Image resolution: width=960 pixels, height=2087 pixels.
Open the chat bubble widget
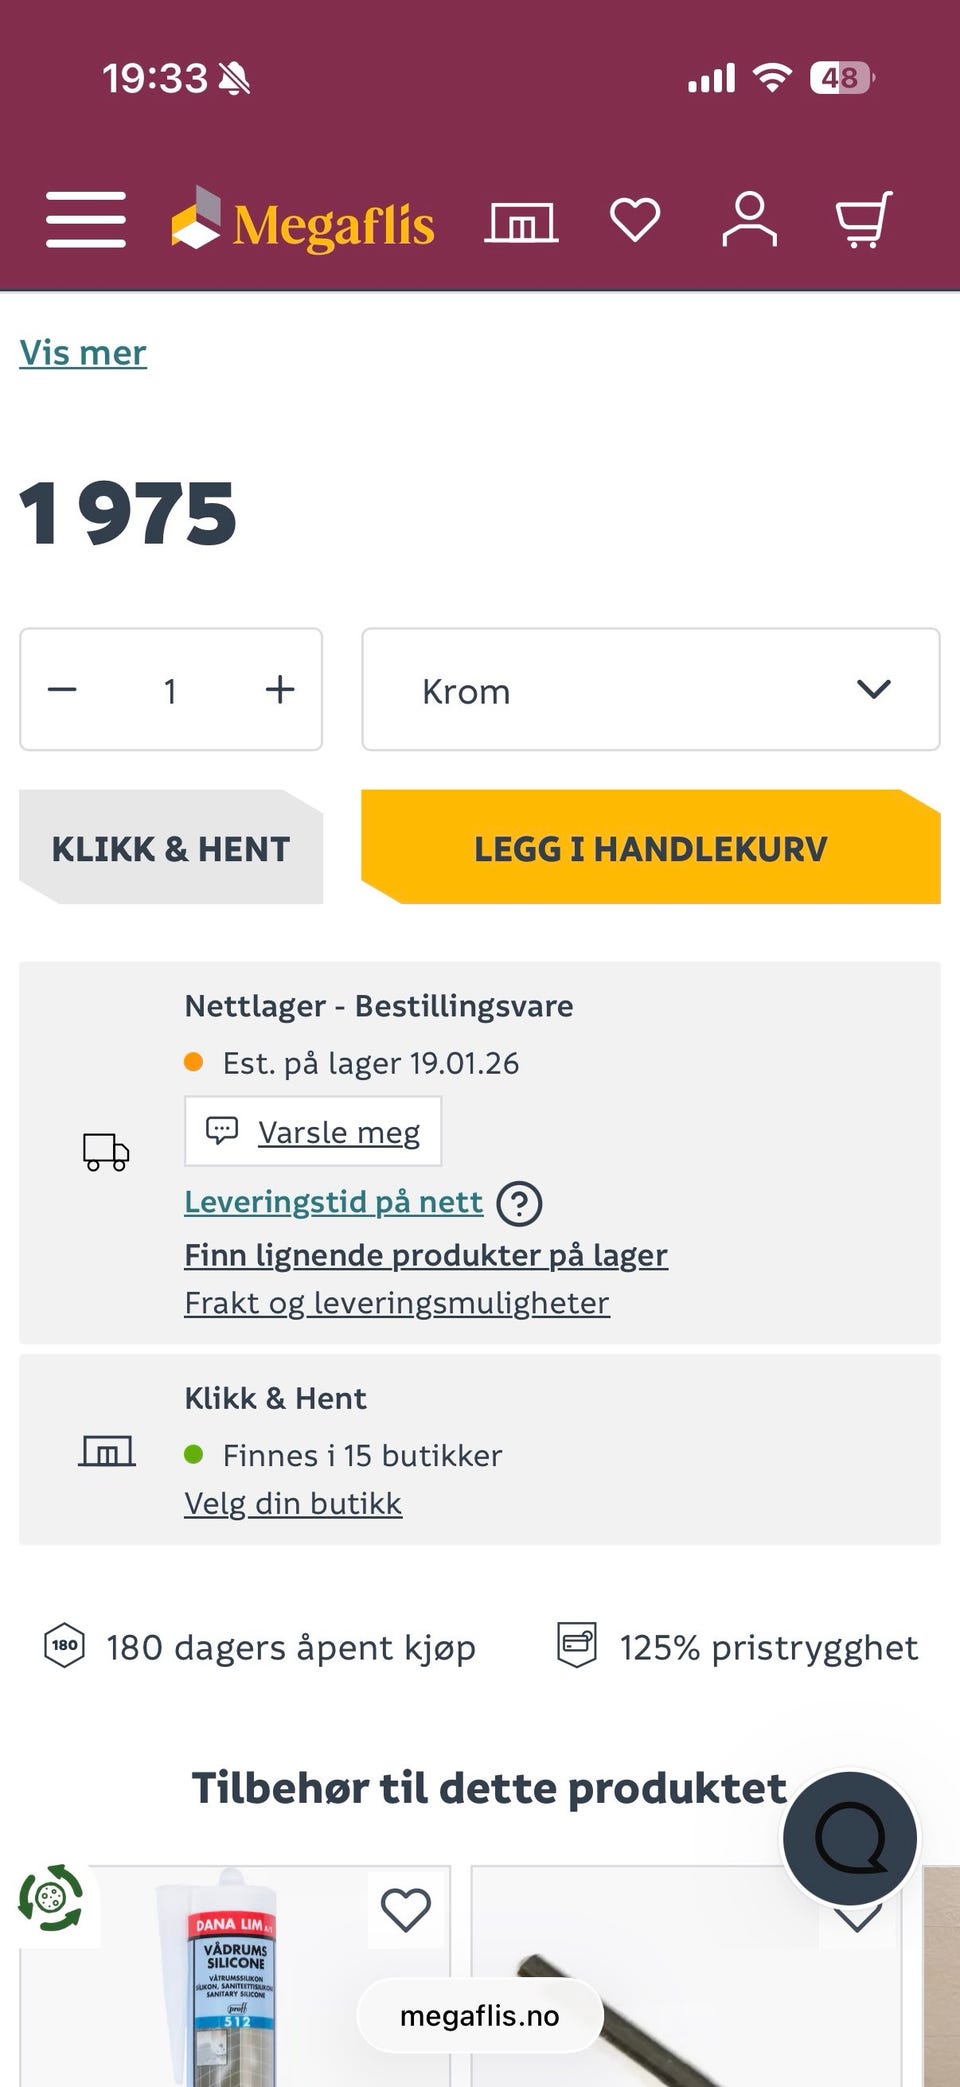point(850,1838)
